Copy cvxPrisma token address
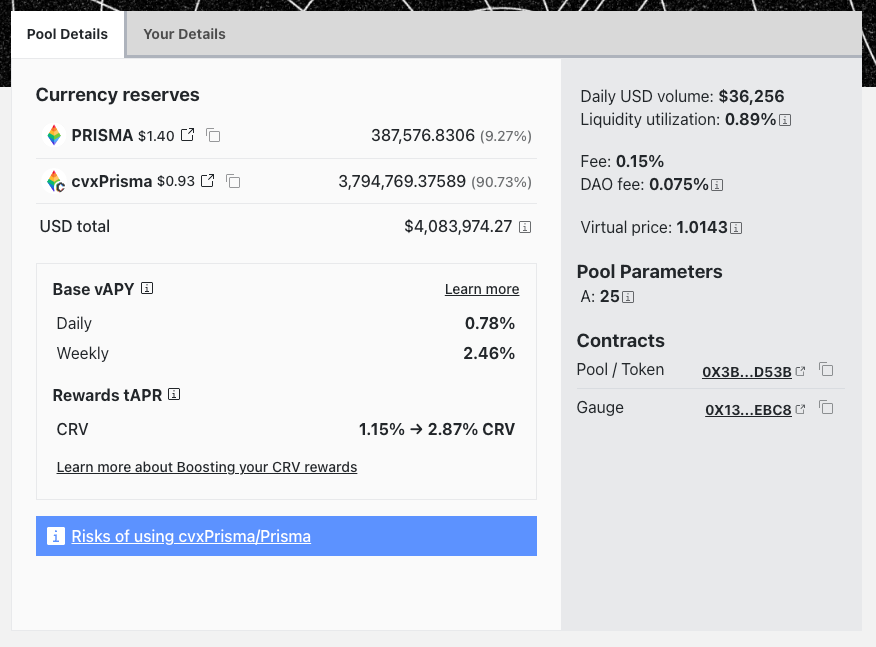The image size is (876, 647). [x=233, y=181]
